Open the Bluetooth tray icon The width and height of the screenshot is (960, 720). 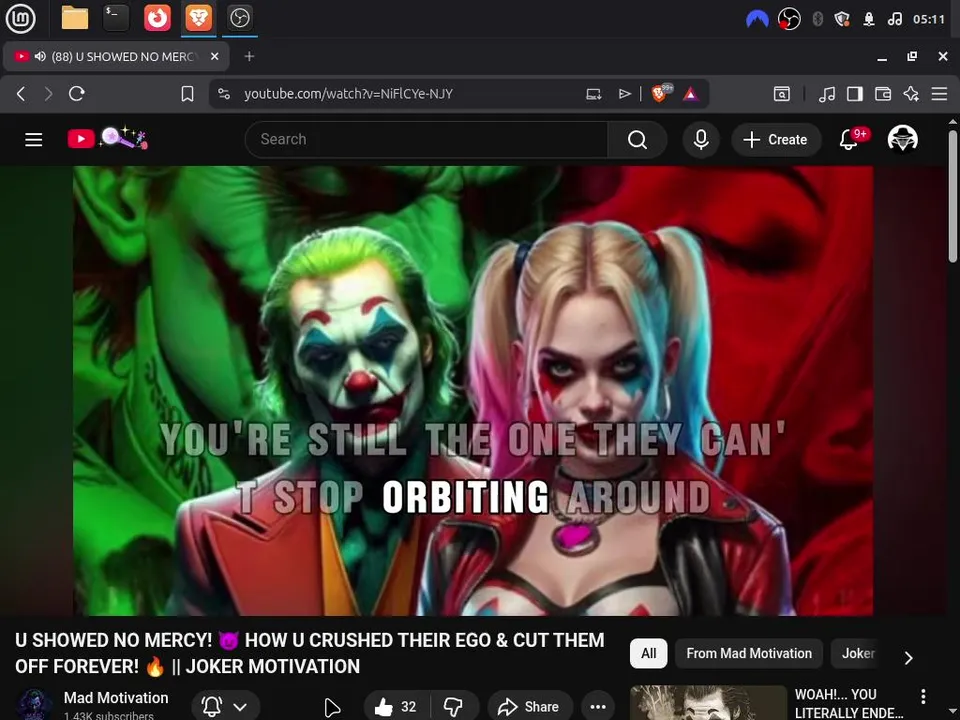[817, 20]
